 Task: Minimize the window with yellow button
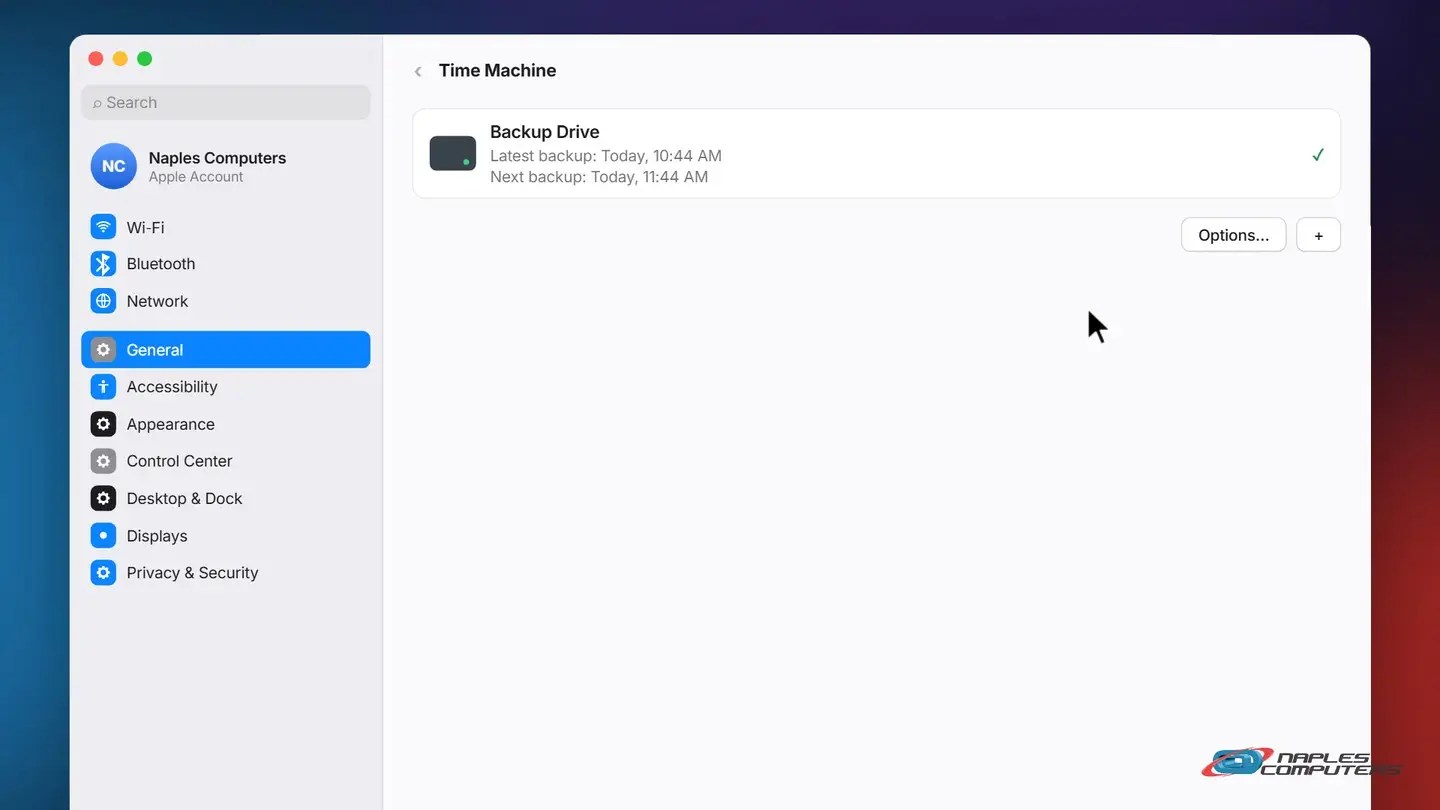coord(120,59)
